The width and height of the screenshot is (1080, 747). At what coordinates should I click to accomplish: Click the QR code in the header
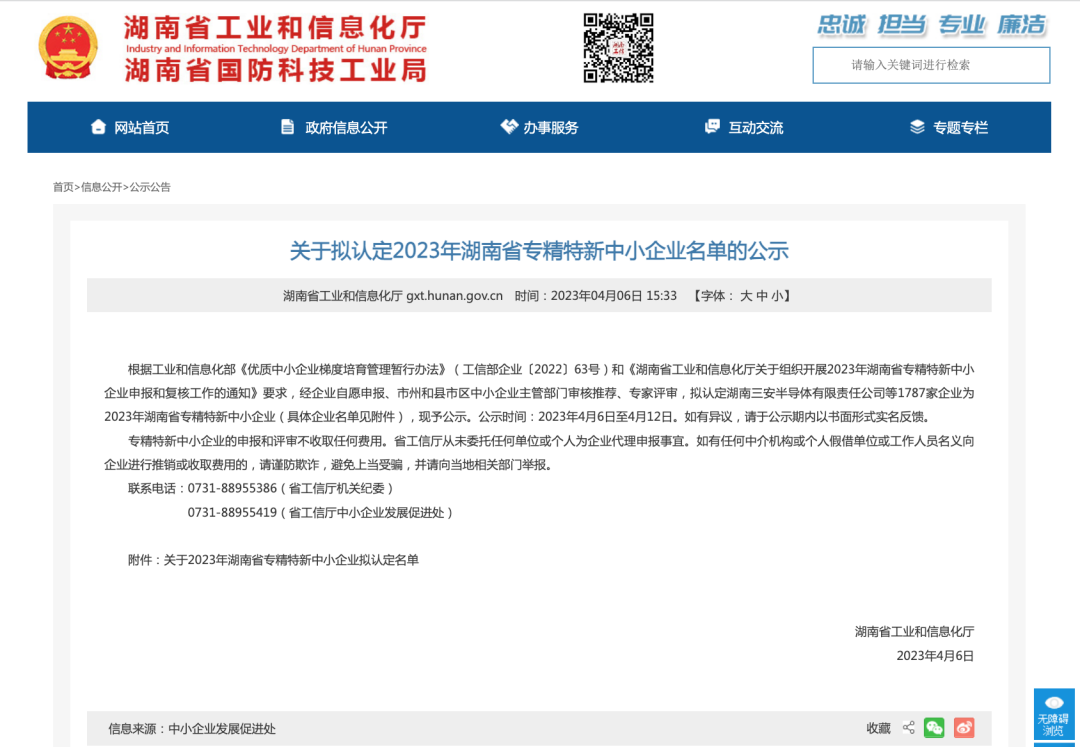(x=620, y=47)
